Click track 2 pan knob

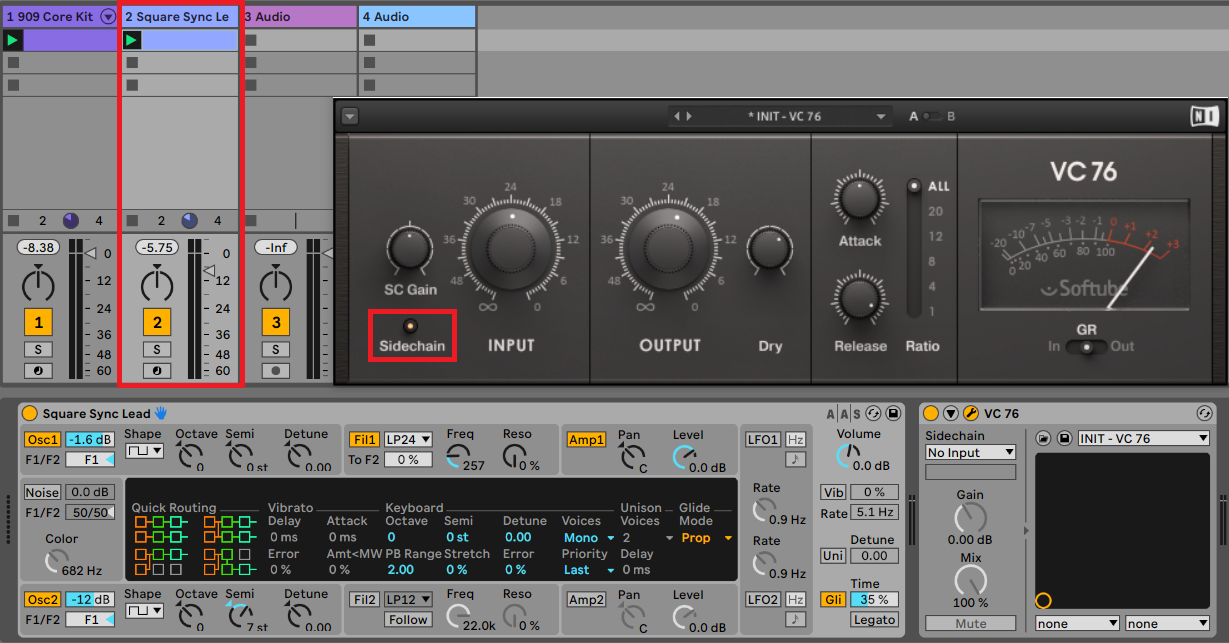click(x=157, y=286)
